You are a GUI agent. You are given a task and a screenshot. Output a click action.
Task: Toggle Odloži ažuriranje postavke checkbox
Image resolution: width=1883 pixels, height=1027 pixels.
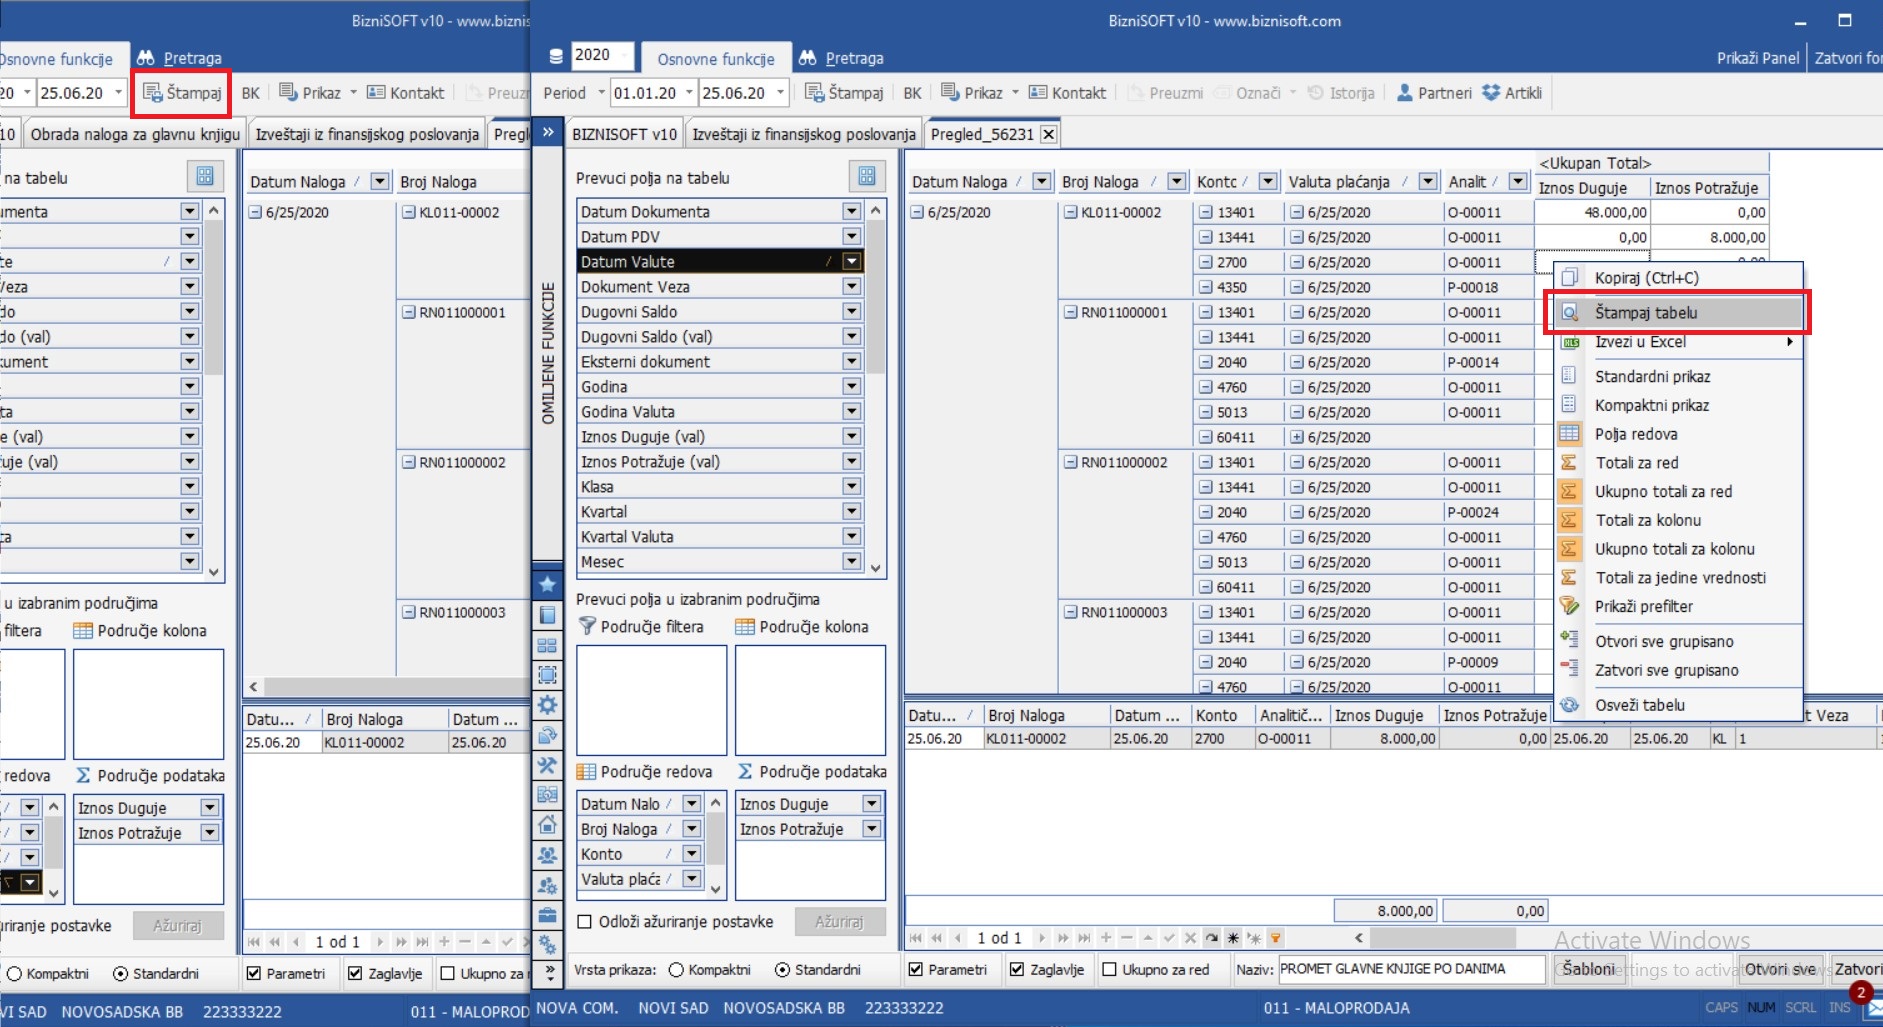pyautogui.click(x=585, y=922)
